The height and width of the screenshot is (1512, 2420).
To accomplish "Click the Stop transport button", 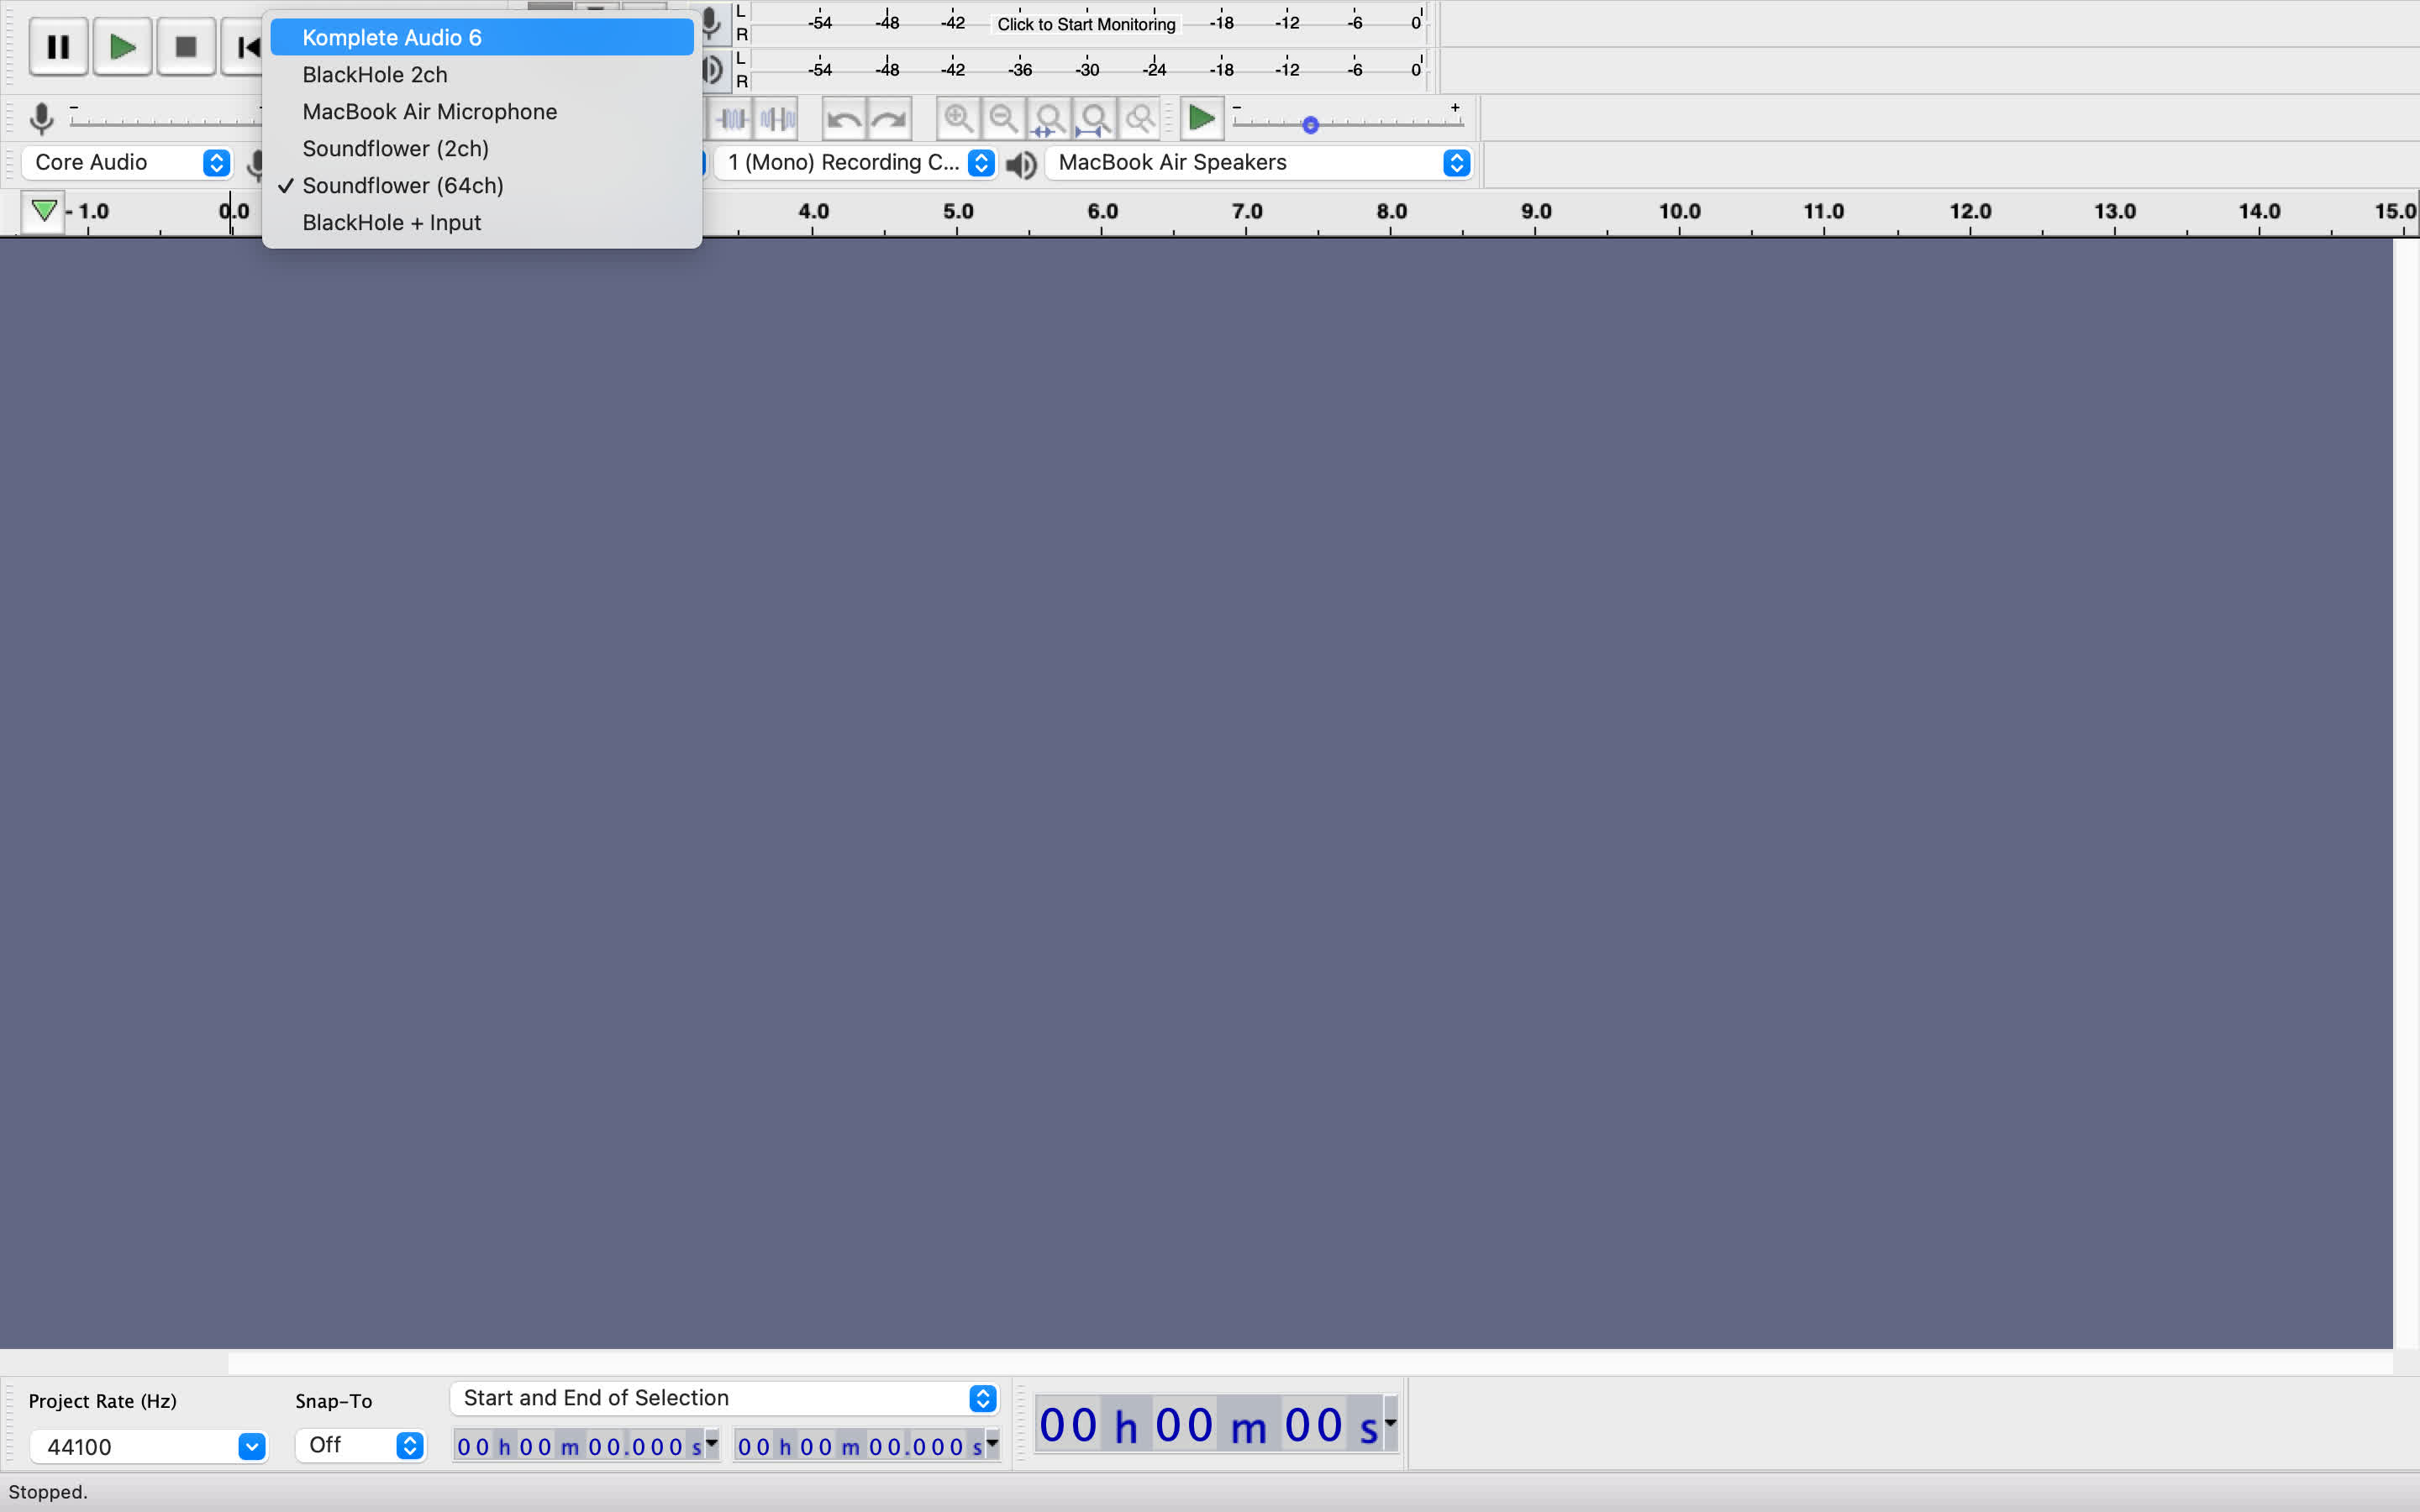I will coord(185,47).
